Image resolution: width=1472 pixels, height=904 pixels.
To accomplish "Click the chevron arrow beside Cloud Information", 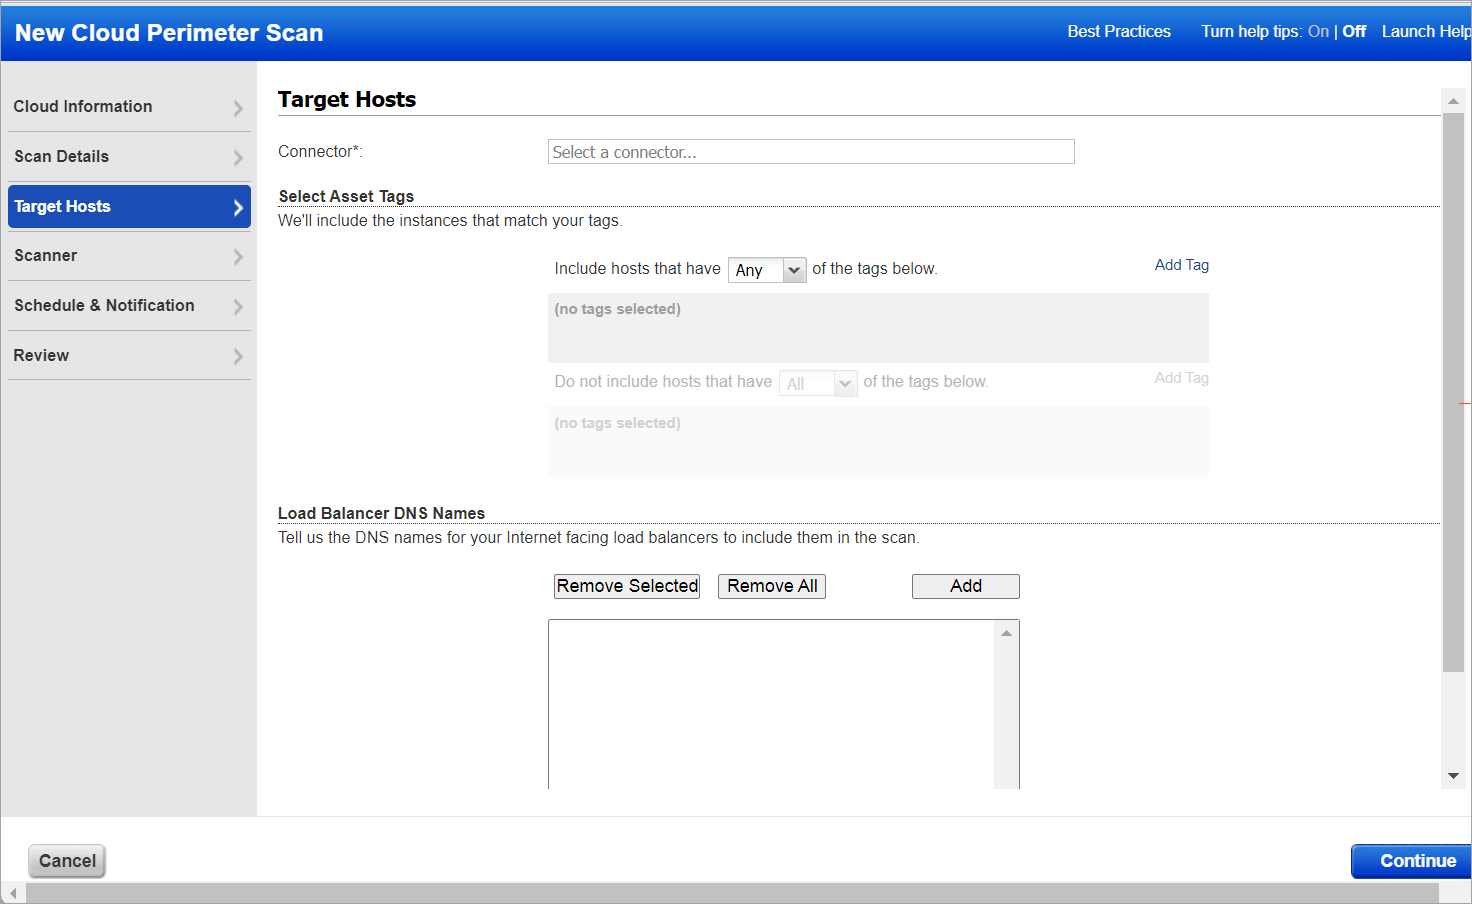I will (238, 108).
